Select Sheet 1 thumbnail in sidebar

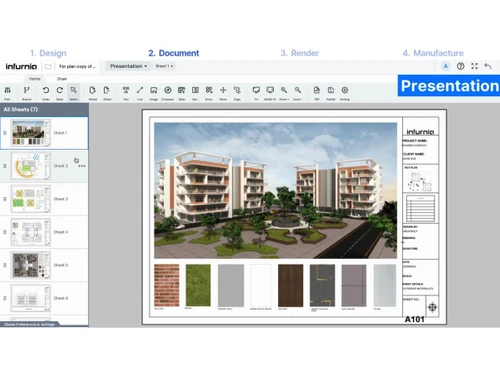tap(31, 133)
